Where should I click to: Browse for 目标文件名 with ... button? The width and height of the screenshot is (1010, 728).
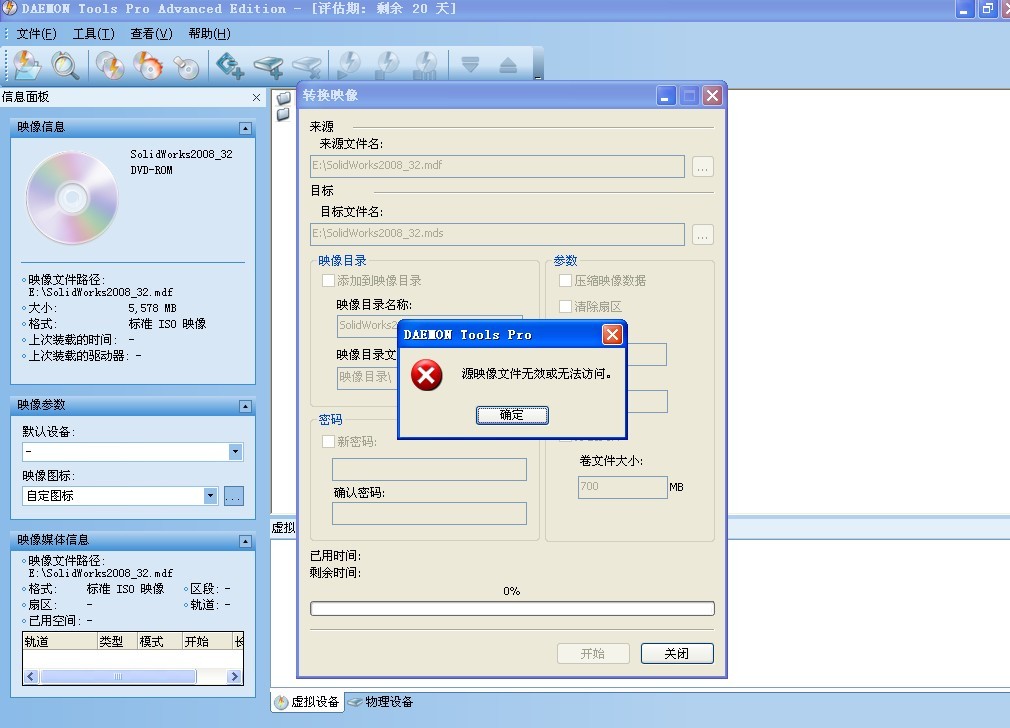[x=703, y=235]
